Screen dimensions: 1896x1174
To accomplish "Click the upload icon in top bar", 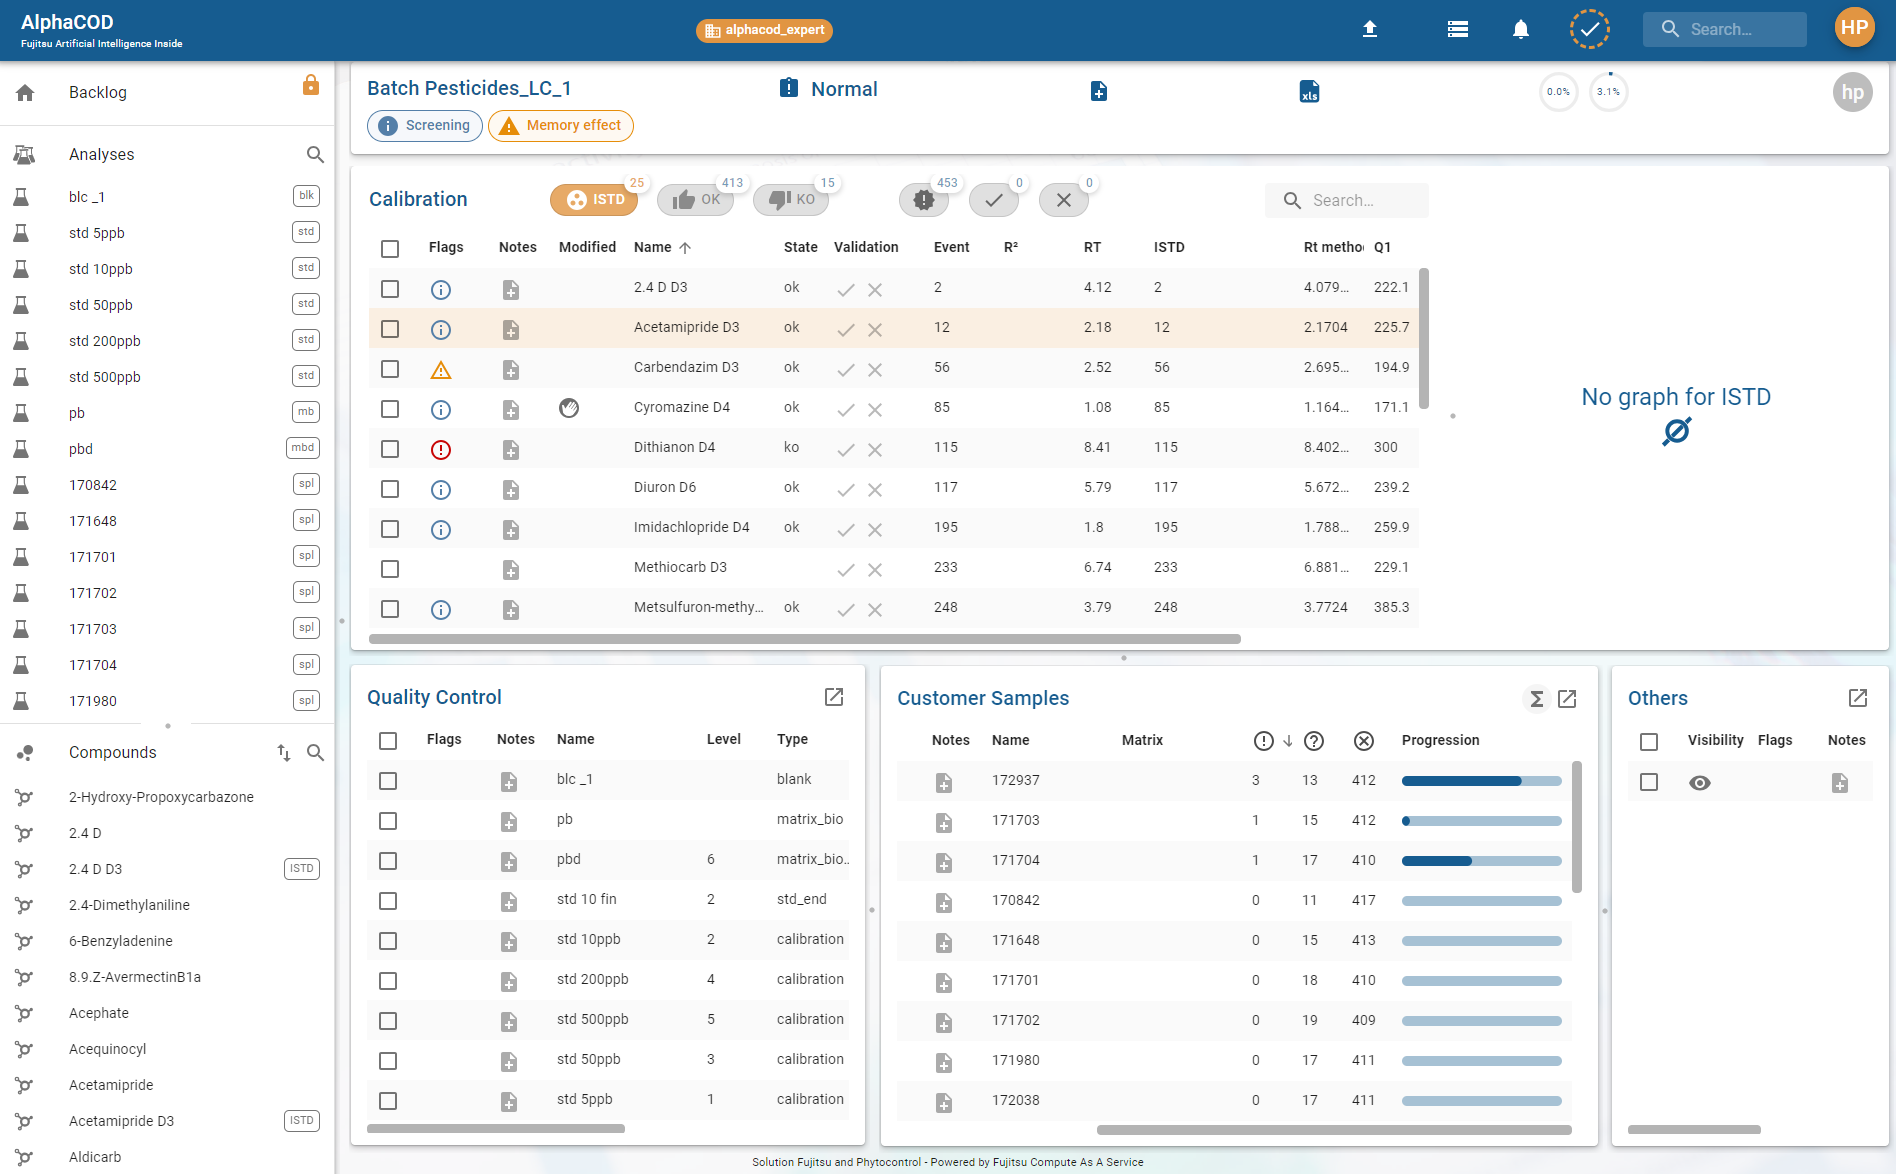I will click(1370, 29).
